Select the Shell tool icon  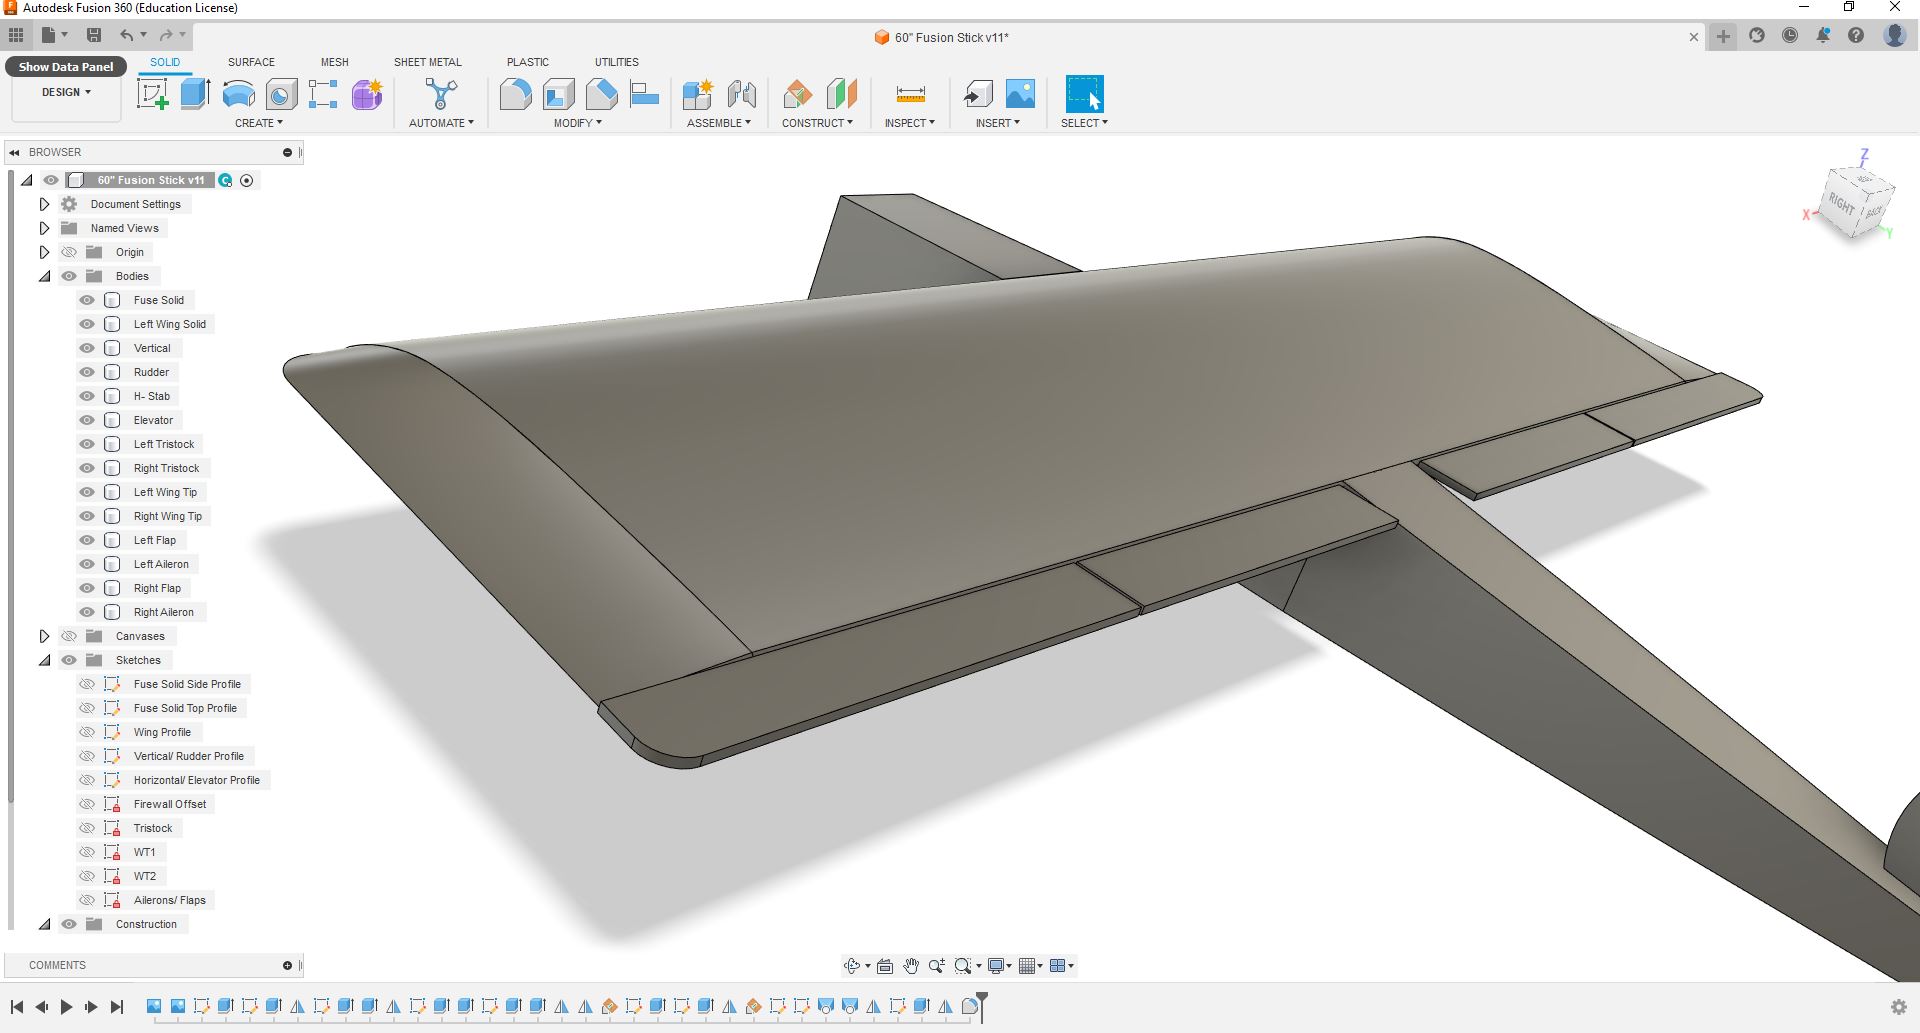[x=558, y=95]
